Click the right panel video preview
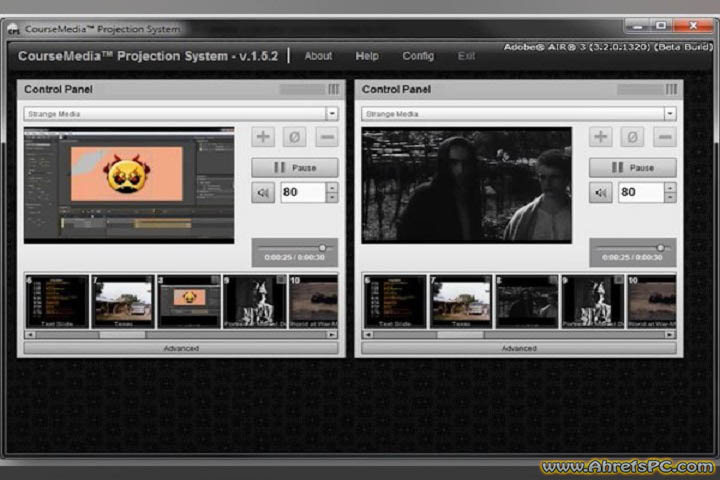 click(467, 185)
